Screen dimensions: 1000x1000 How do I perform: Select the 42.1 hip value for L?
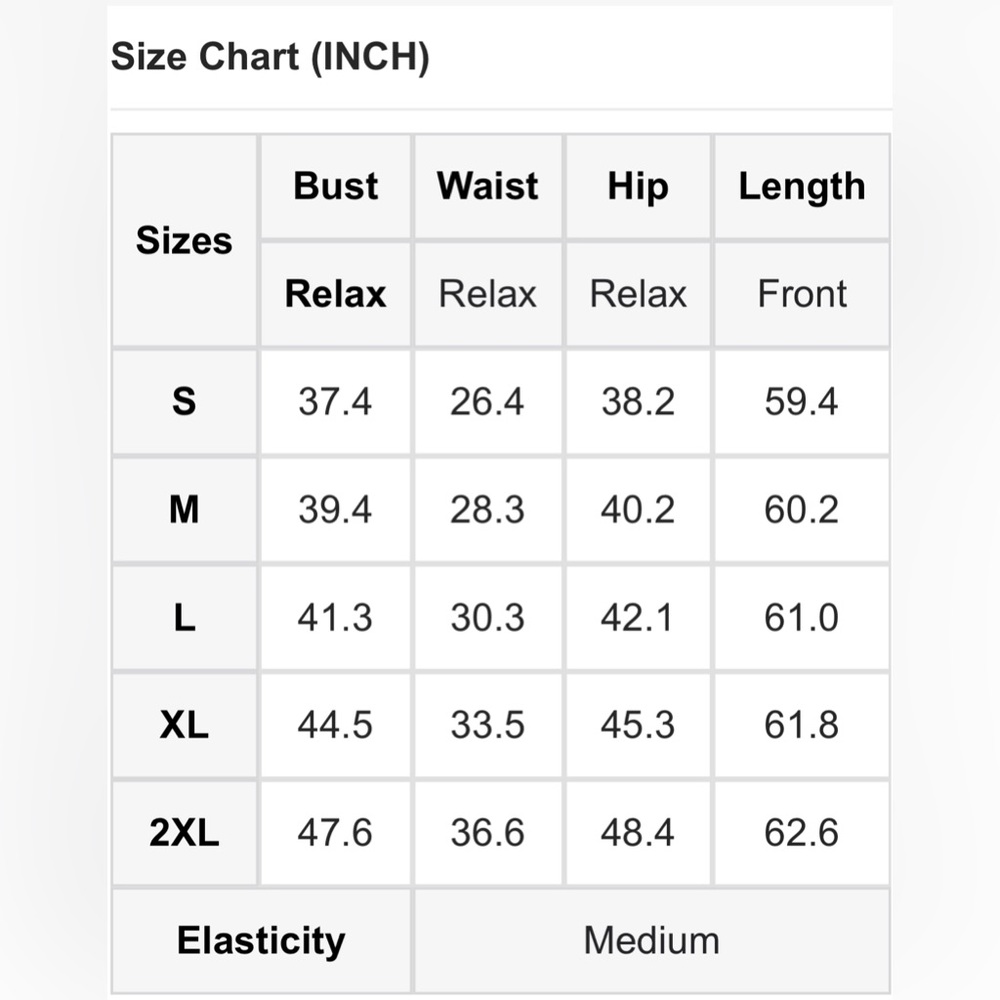pos(638,617)
